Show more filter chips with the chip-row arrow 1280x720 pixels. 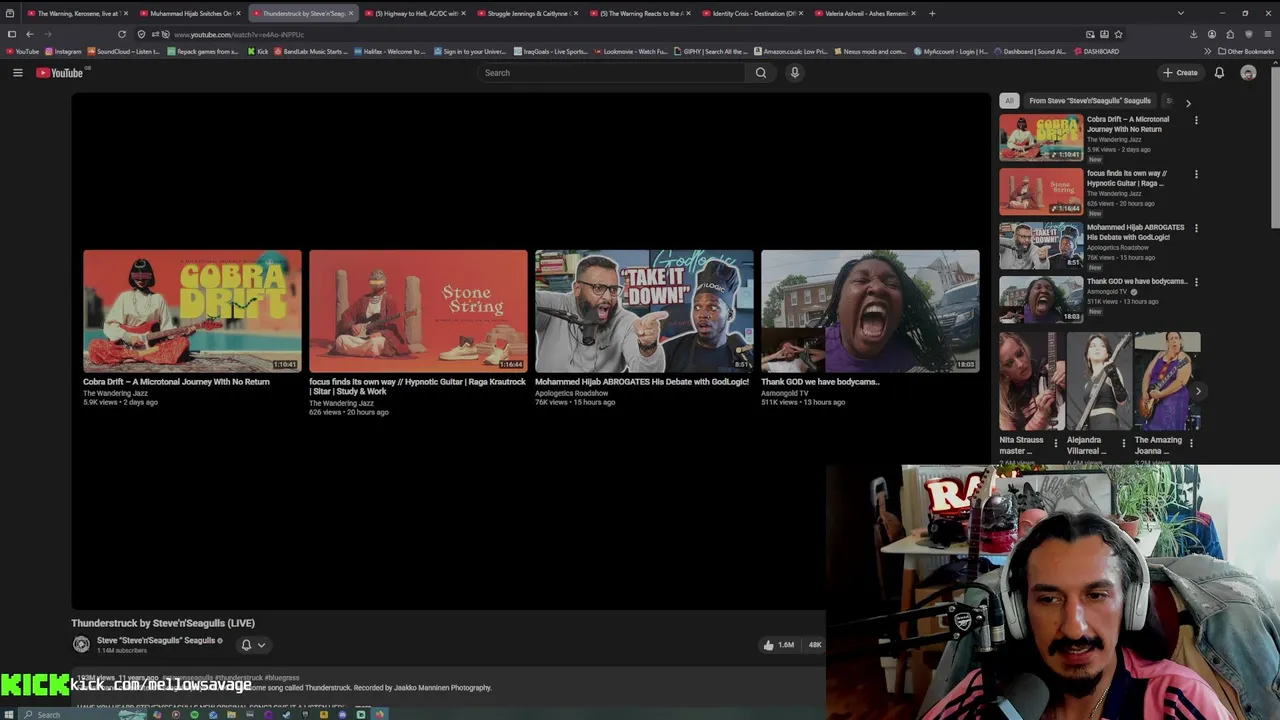tap(1188, 103)
